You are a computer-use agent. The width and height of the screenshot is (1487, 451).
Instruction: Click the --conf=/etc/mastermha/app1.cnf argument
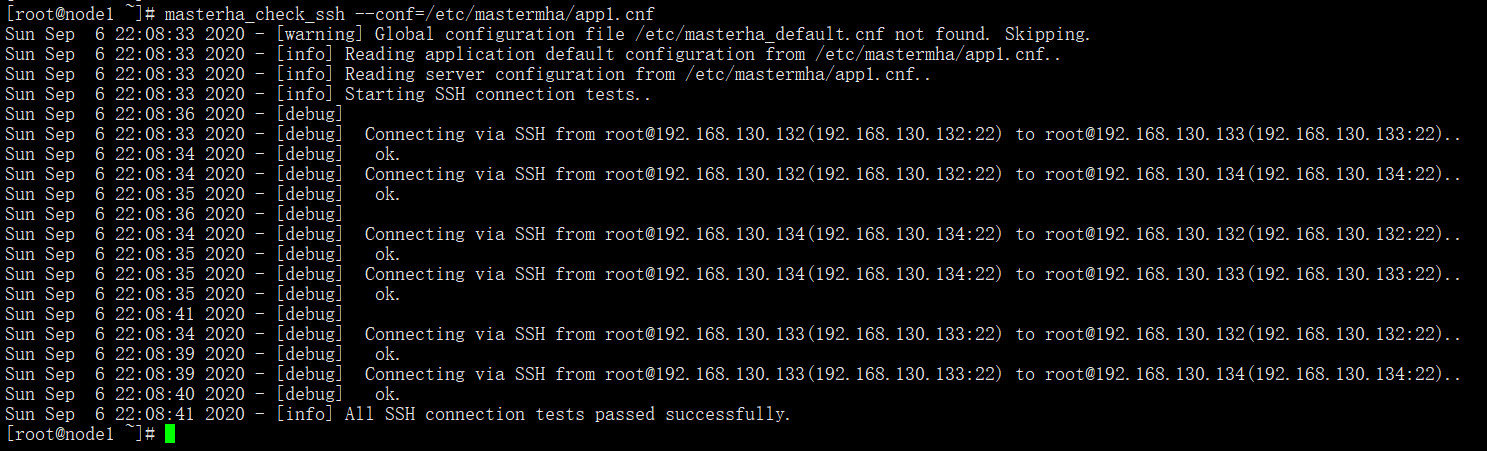(504, 14)
